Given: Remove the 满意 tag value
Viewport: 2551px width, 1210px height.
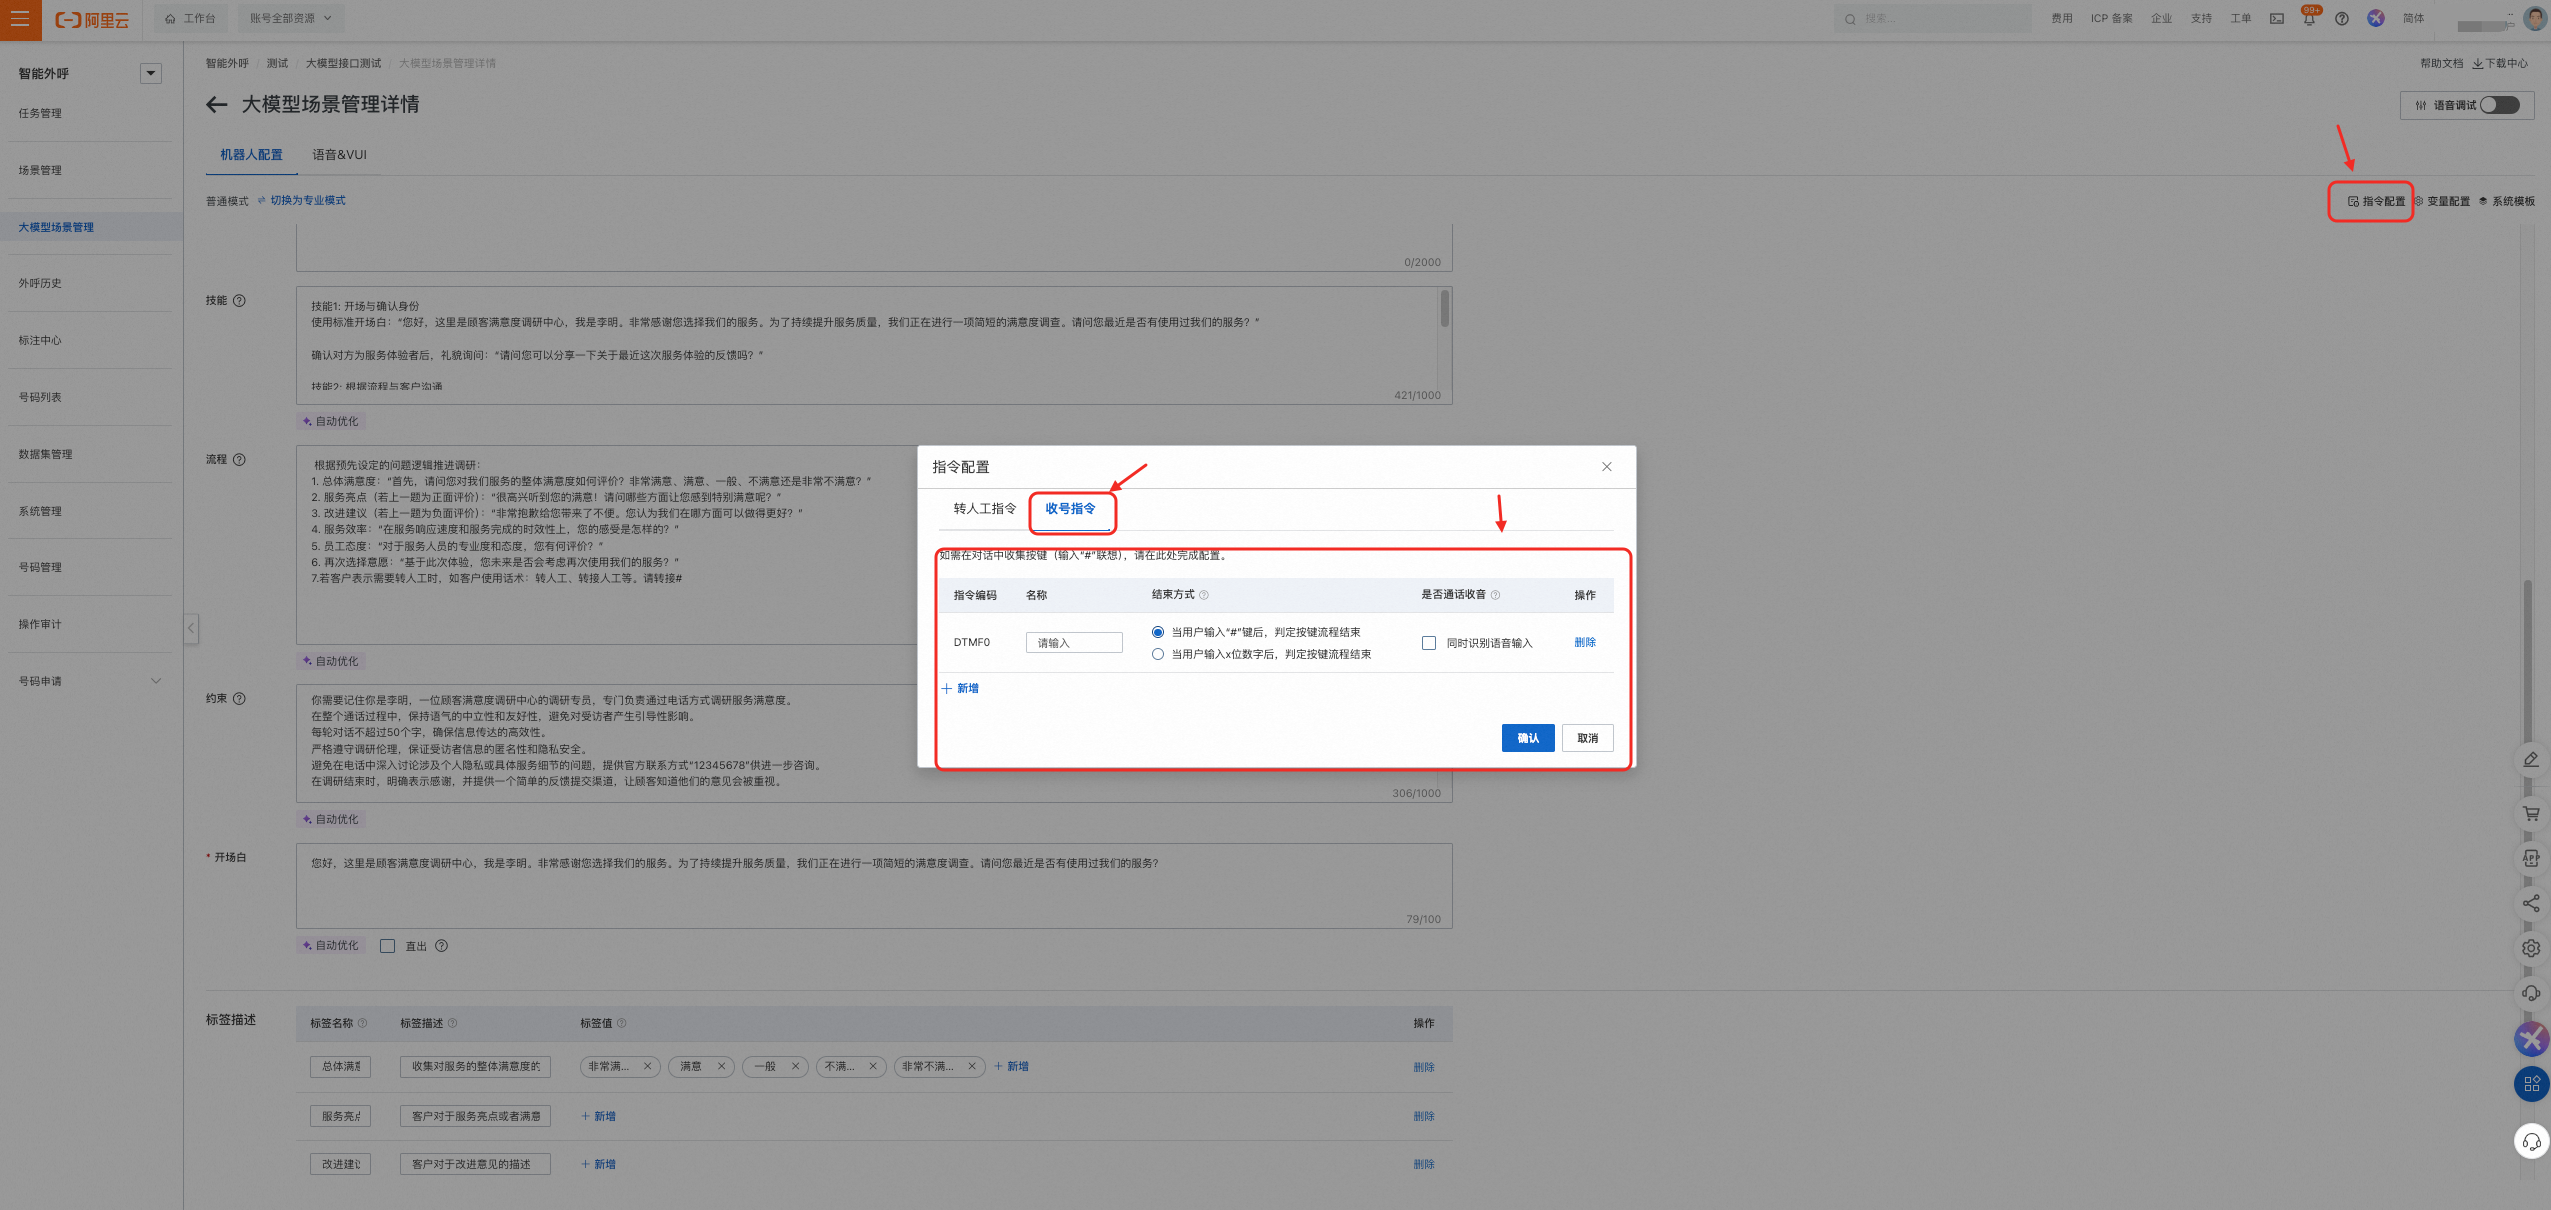Looking at the screenshot, I should pyautogui.click(x=721, y=1067).
